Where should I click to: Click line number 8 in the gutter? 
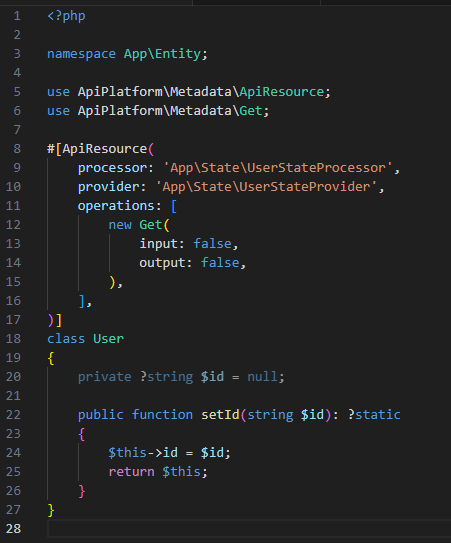click(17, 149)
